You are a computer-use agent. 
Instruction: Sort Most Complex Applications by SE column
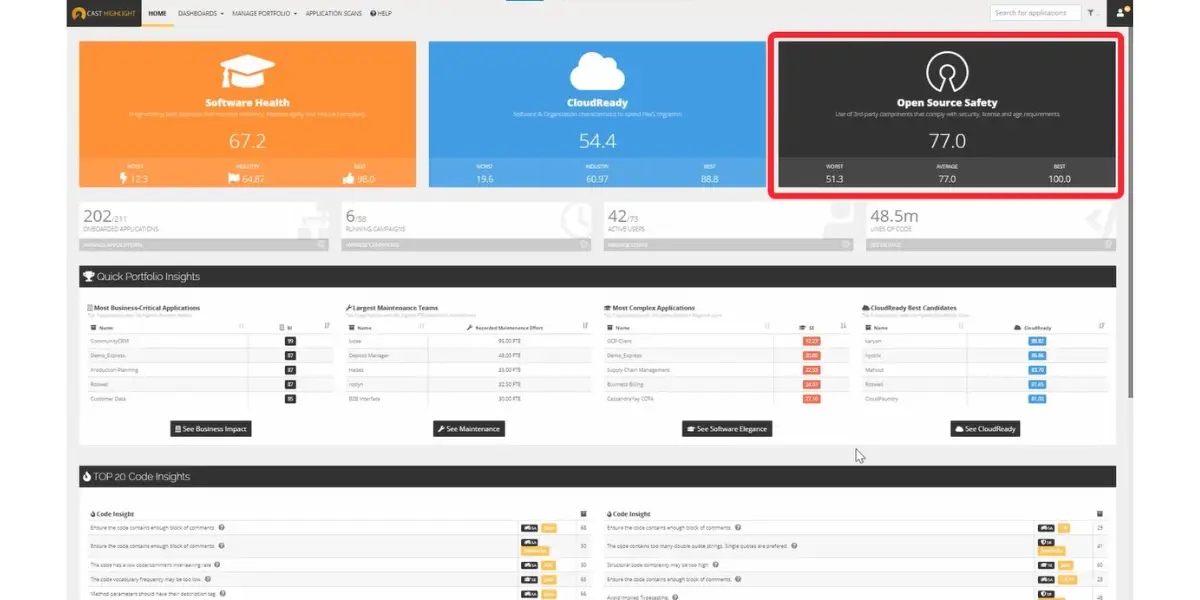coord(843,326)
